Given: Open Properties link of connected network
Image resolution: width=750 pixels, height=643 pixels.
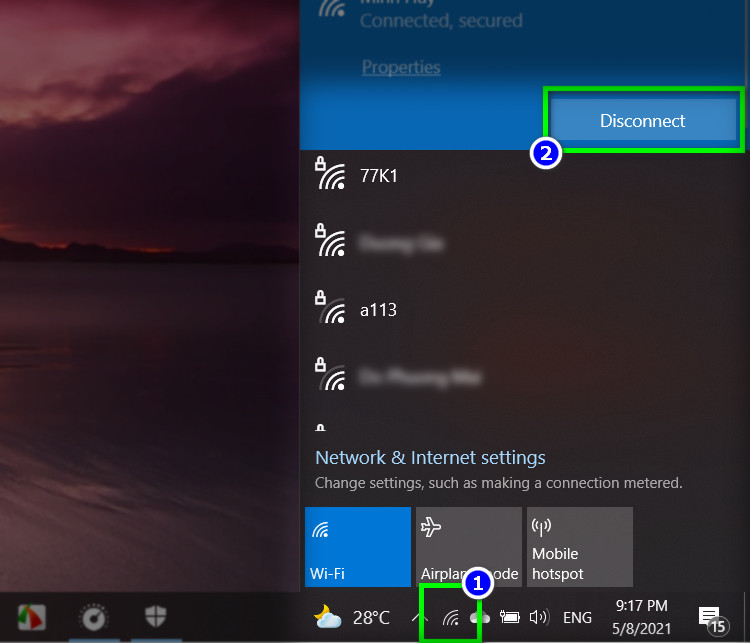Looking at the screenshot, I should (x=400, y=67).
